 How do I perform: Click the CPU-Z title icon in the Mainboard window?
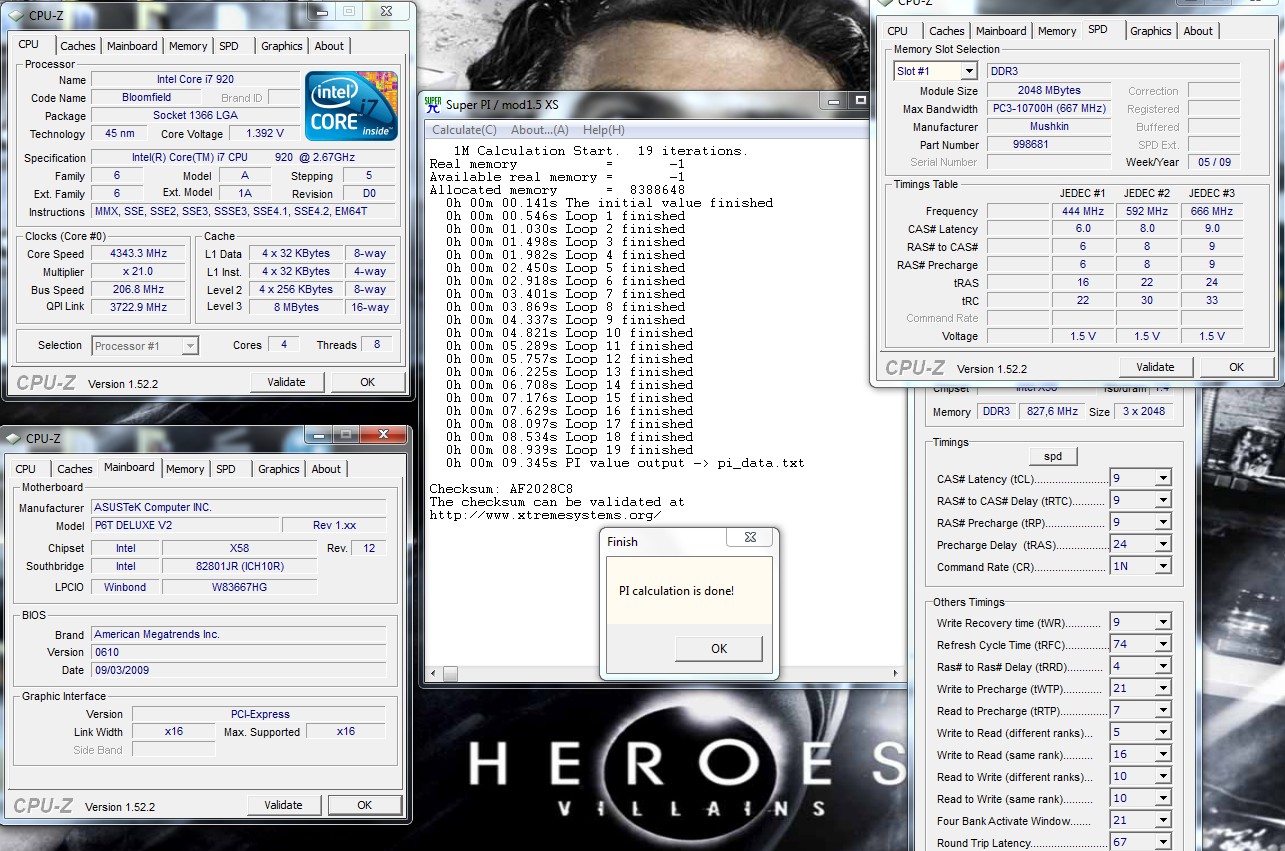pos(13,438)
